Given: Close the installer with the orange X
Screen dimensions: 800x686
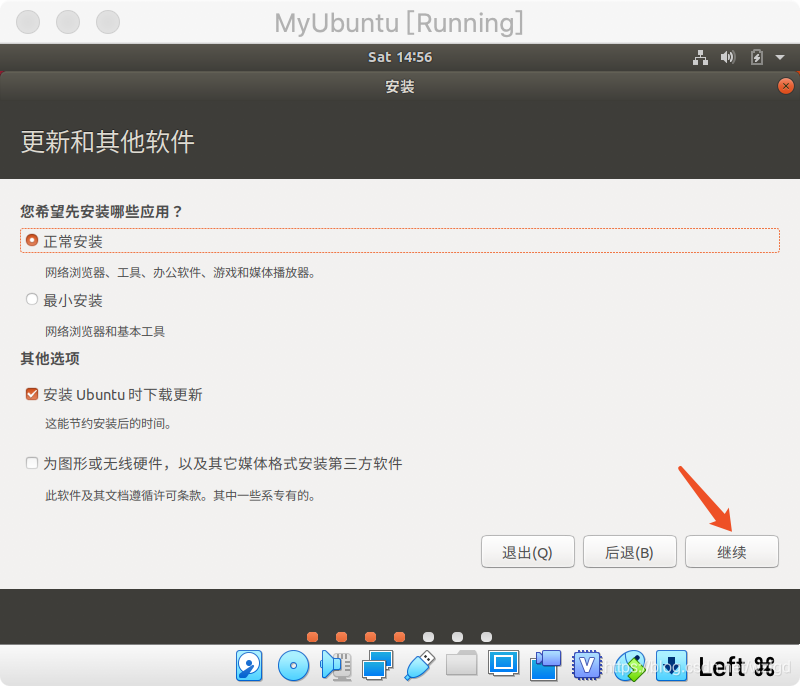Looking at the screenshot, I should point(786,86).
